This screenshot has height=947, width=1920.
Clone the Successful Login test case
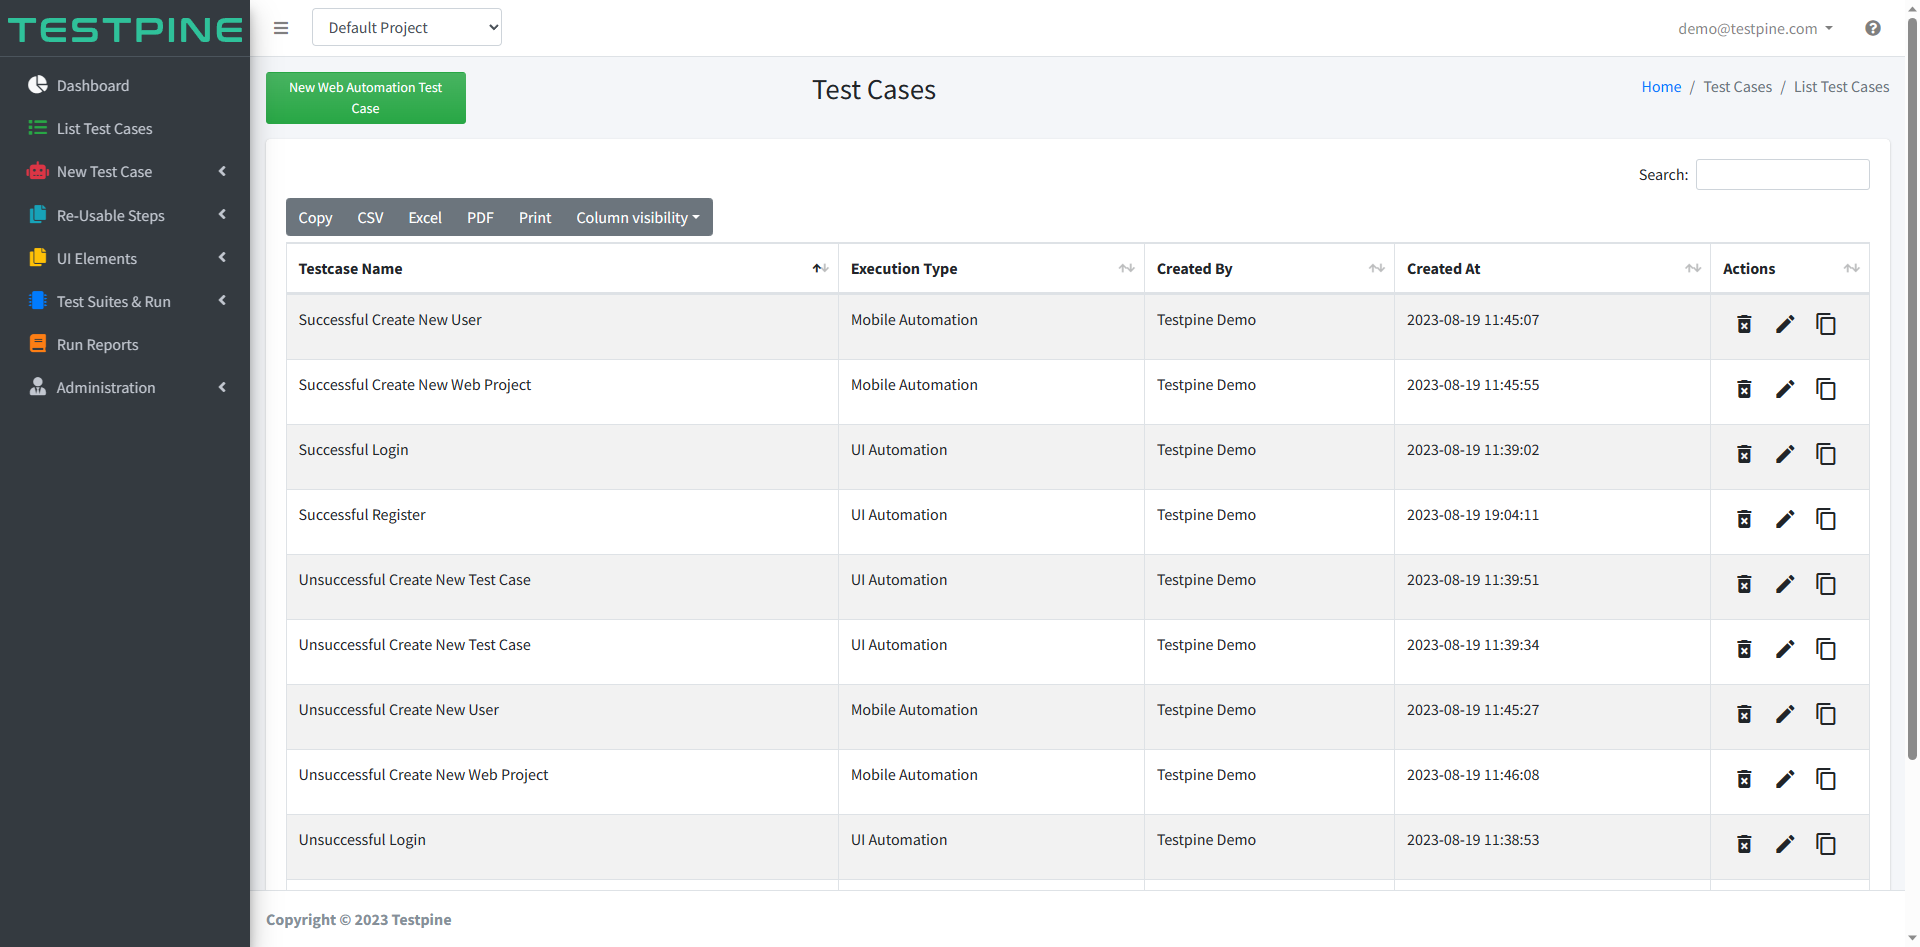click(1826, 454)
